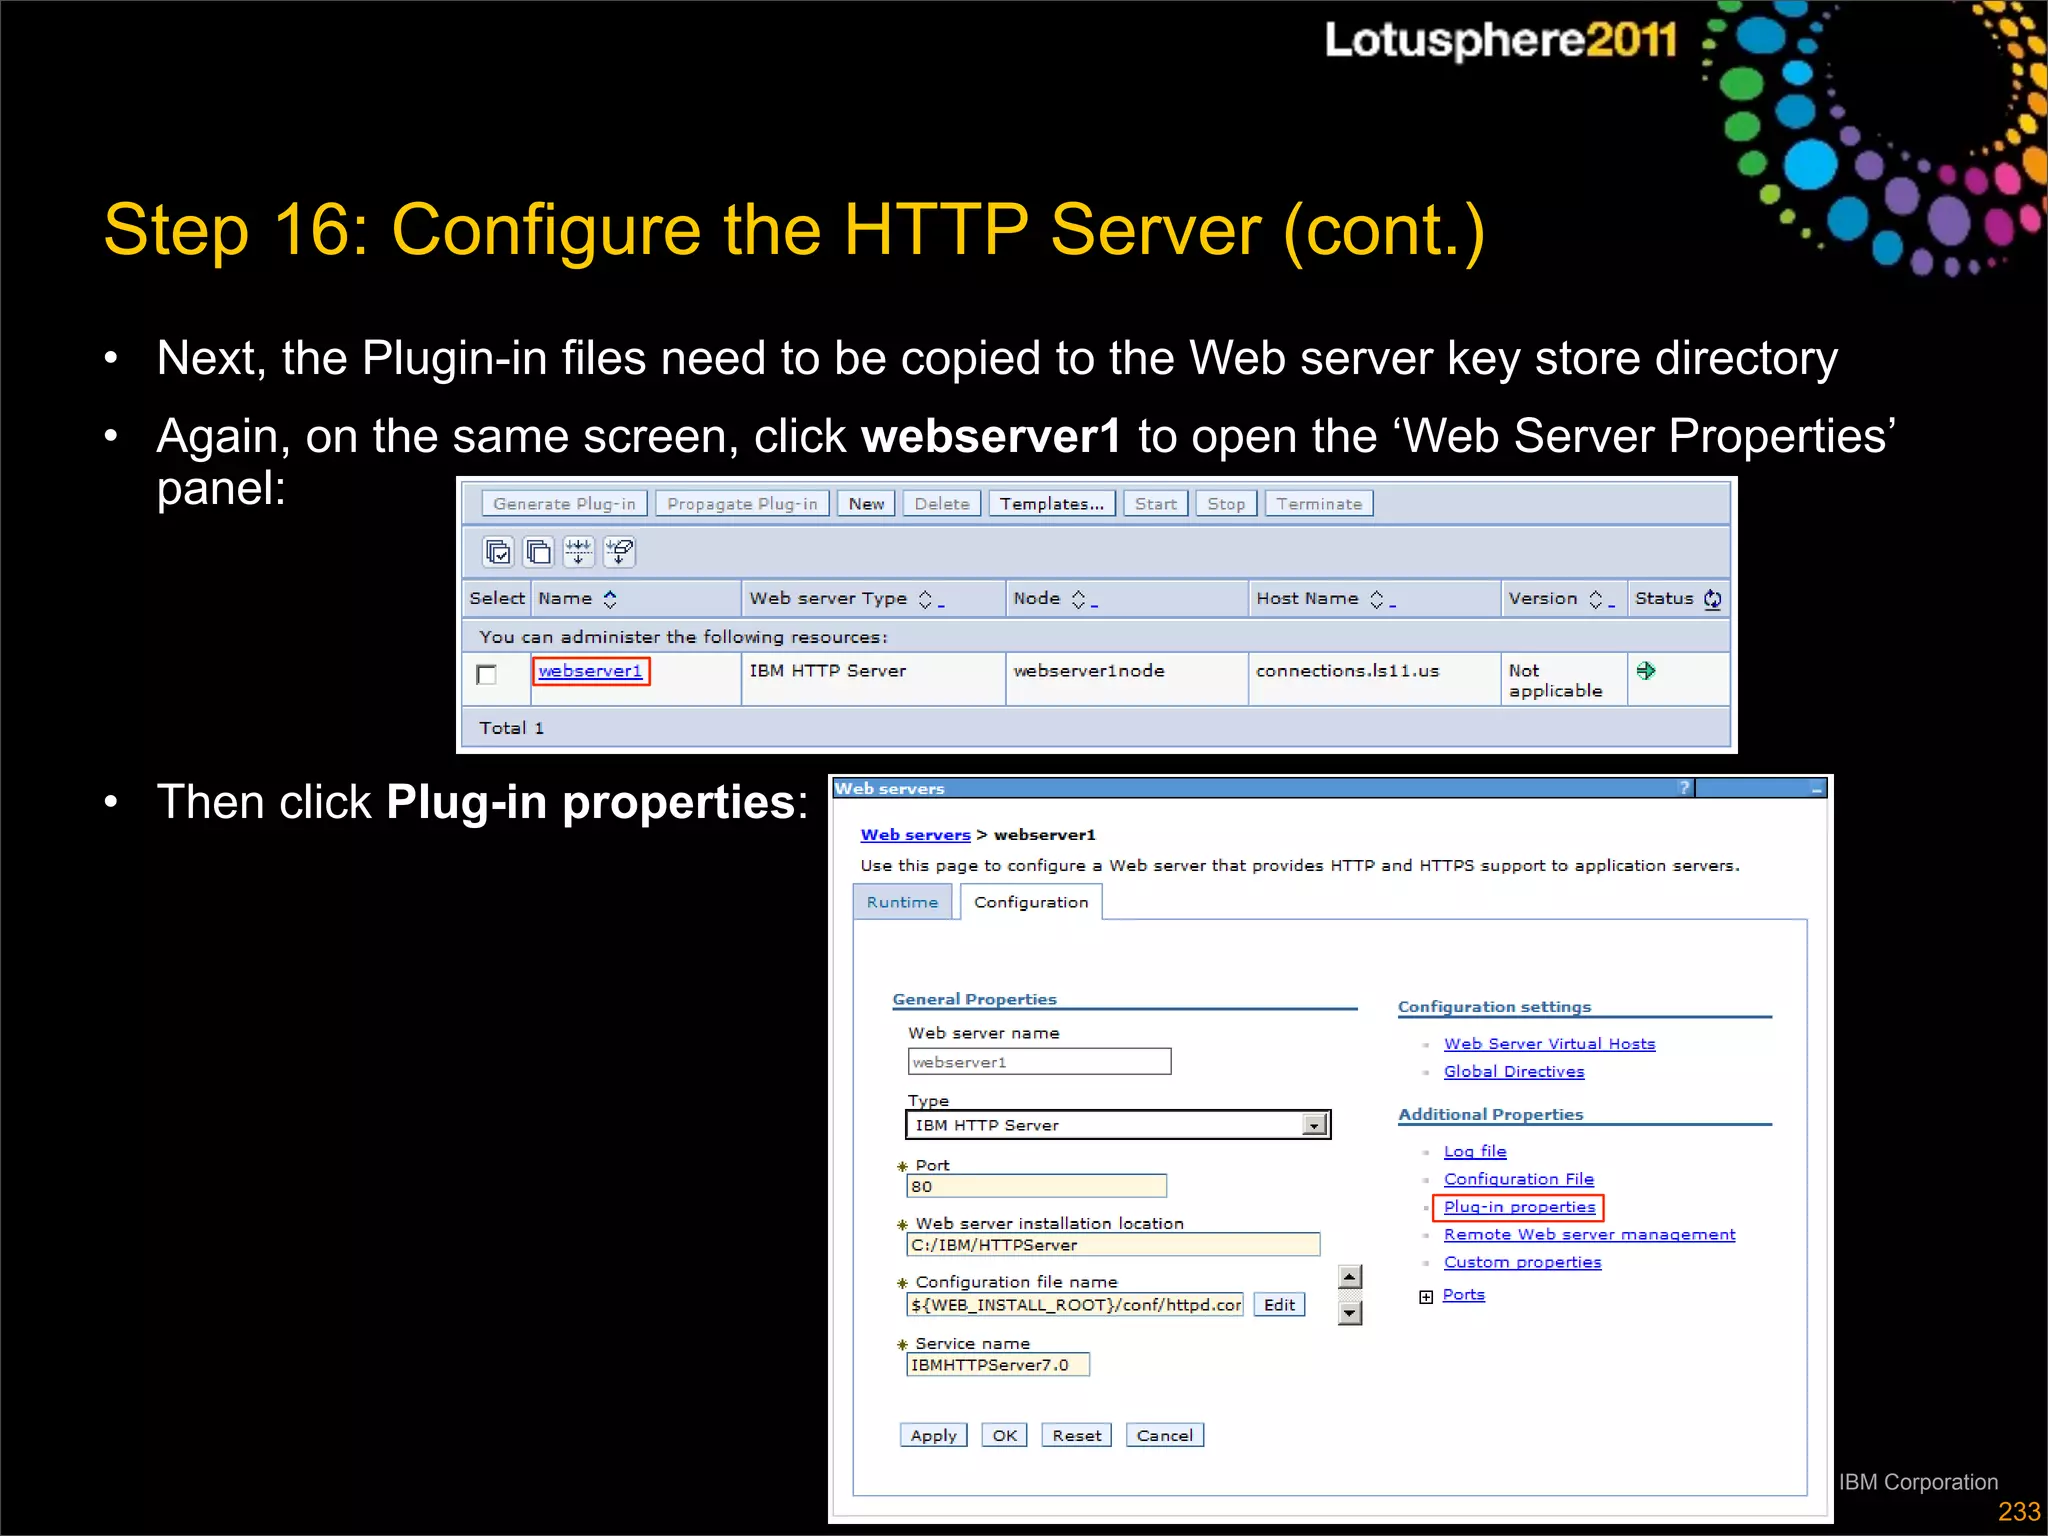Click the 'Total 1' table footer text
The width and height of the screenshot is (2048, 1536).
click(511, 728)
